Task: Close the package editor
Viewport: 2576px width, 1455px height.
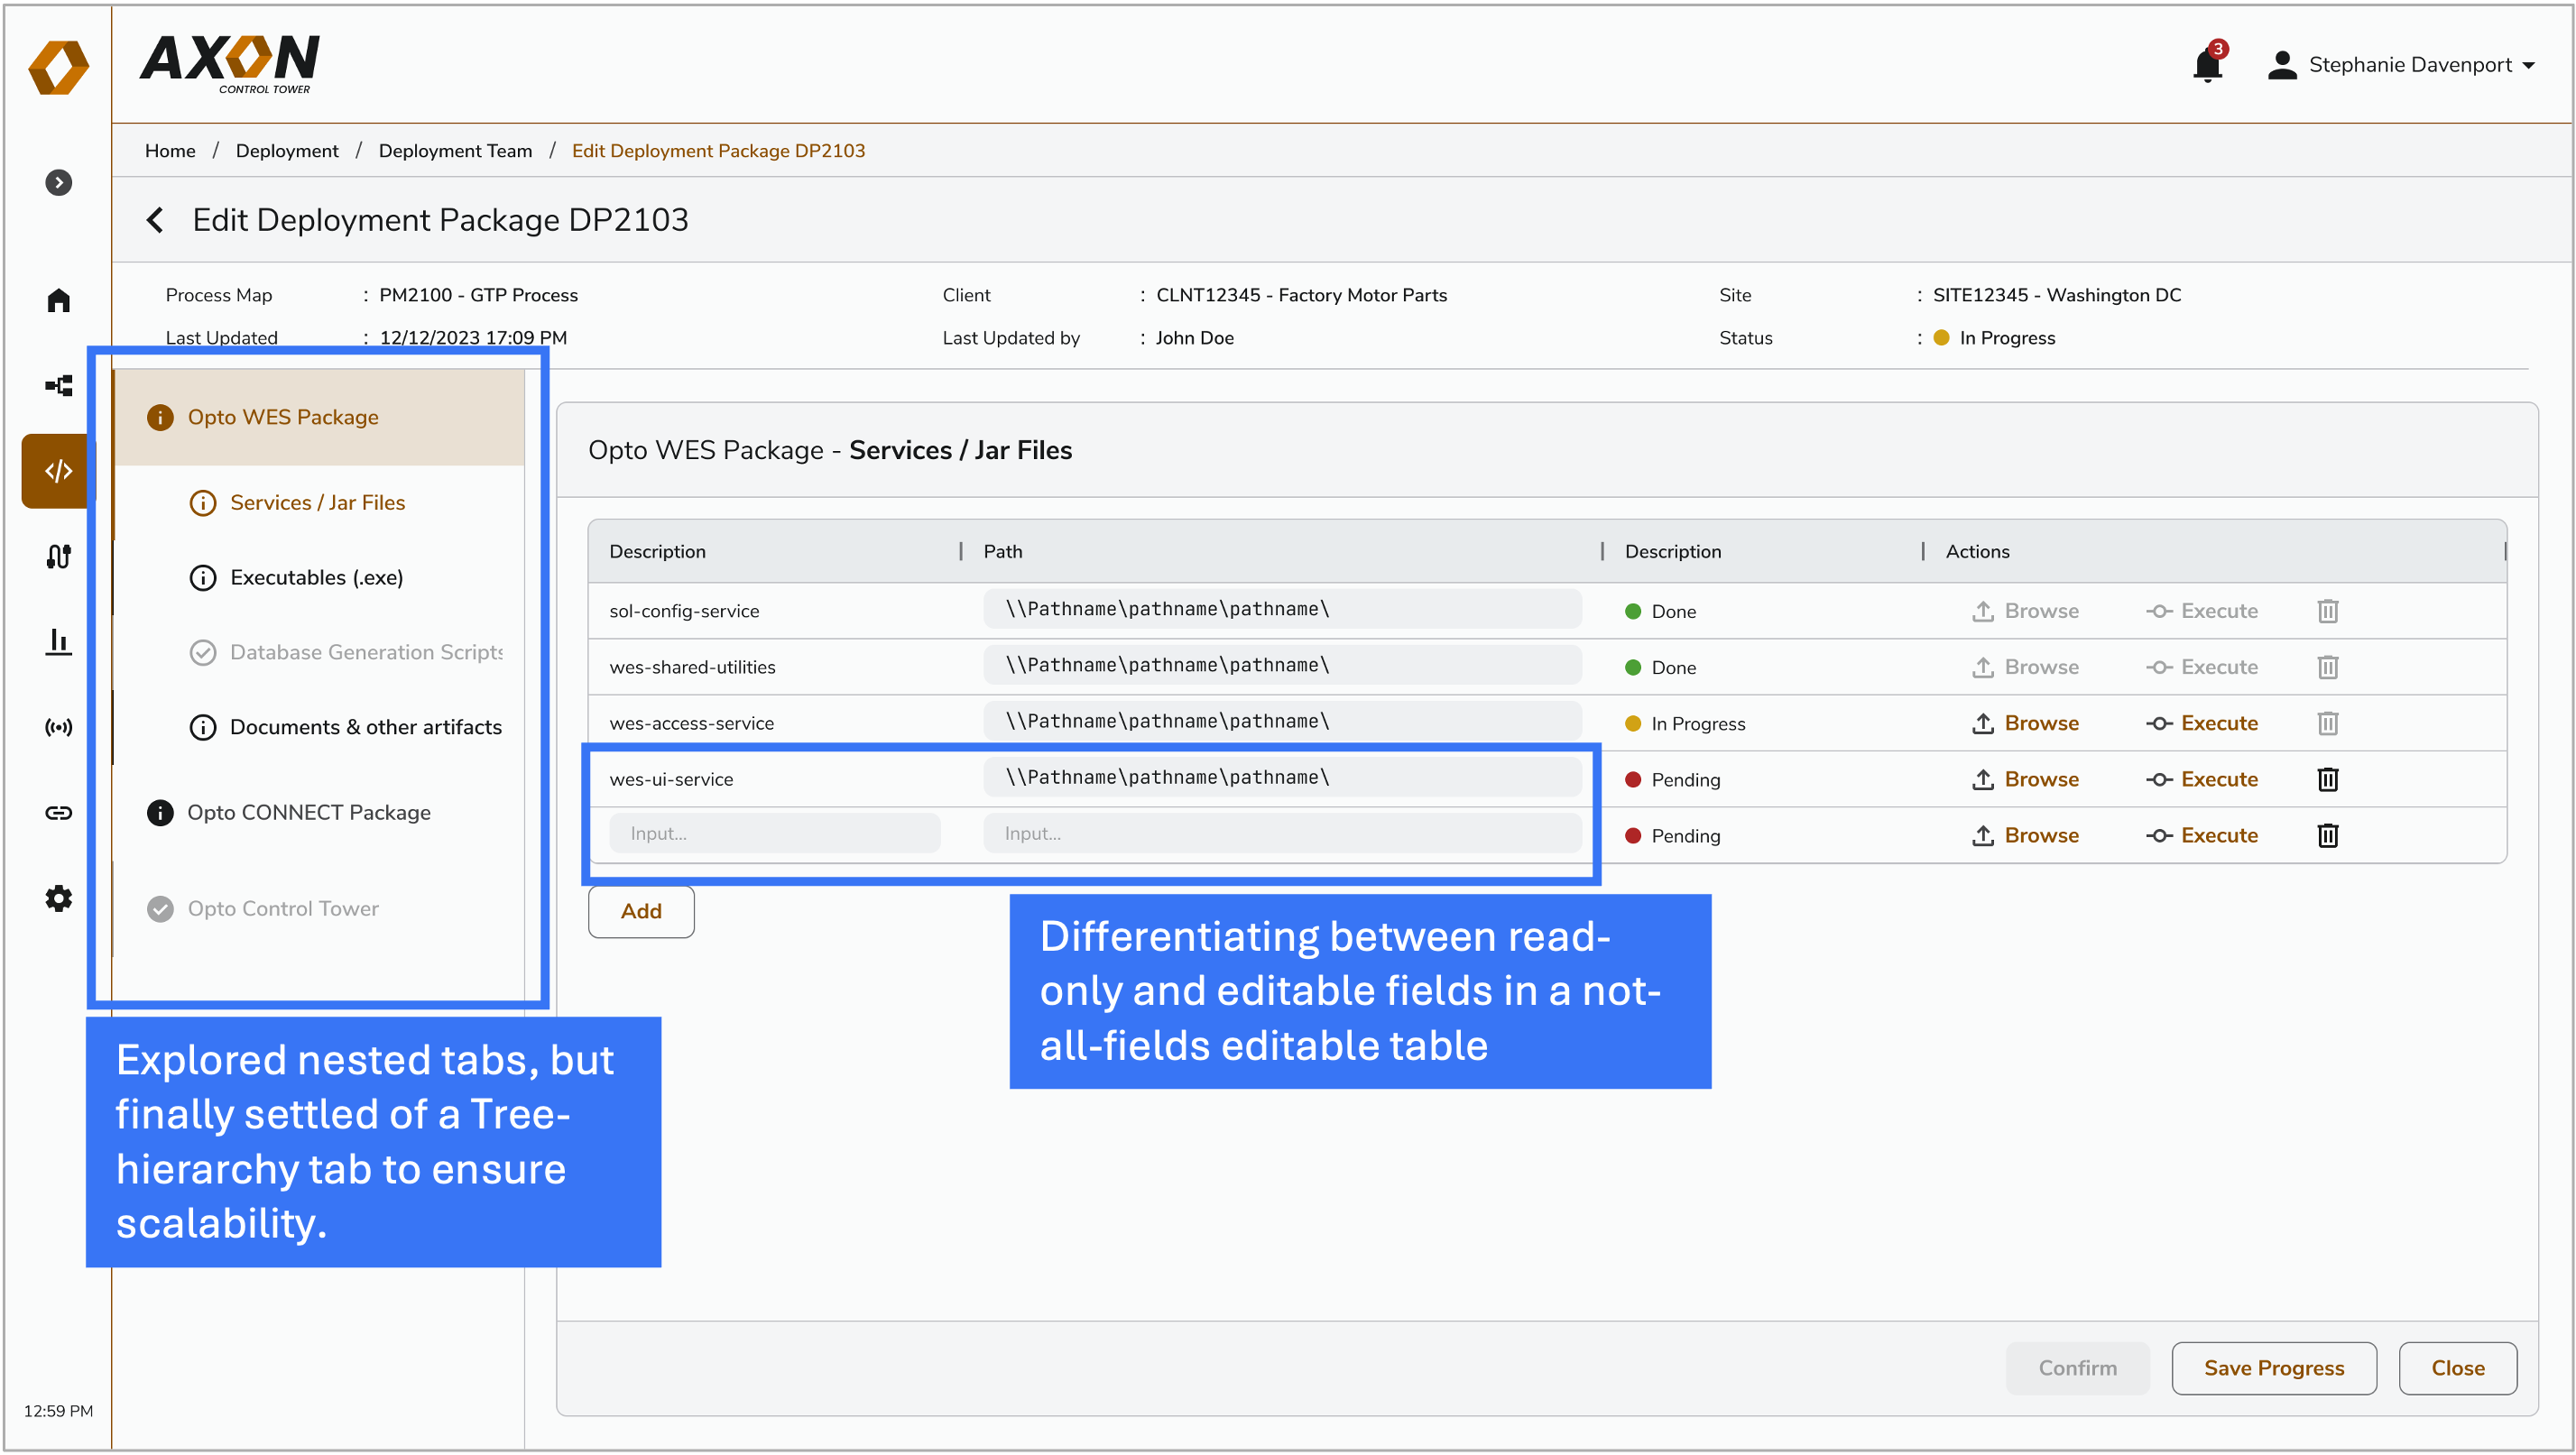Action: pyautogui.click(x=2457, y=1368)
